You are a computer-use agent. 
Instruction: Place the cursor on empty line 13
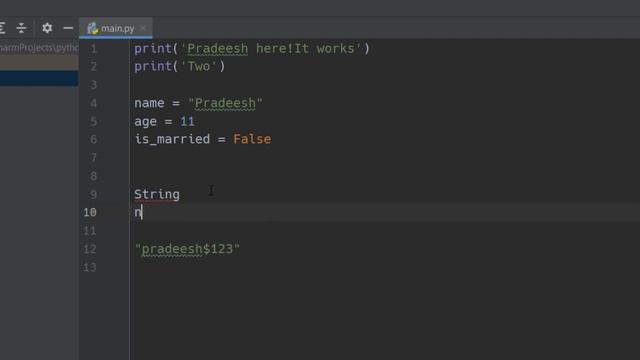click(384, 267)
